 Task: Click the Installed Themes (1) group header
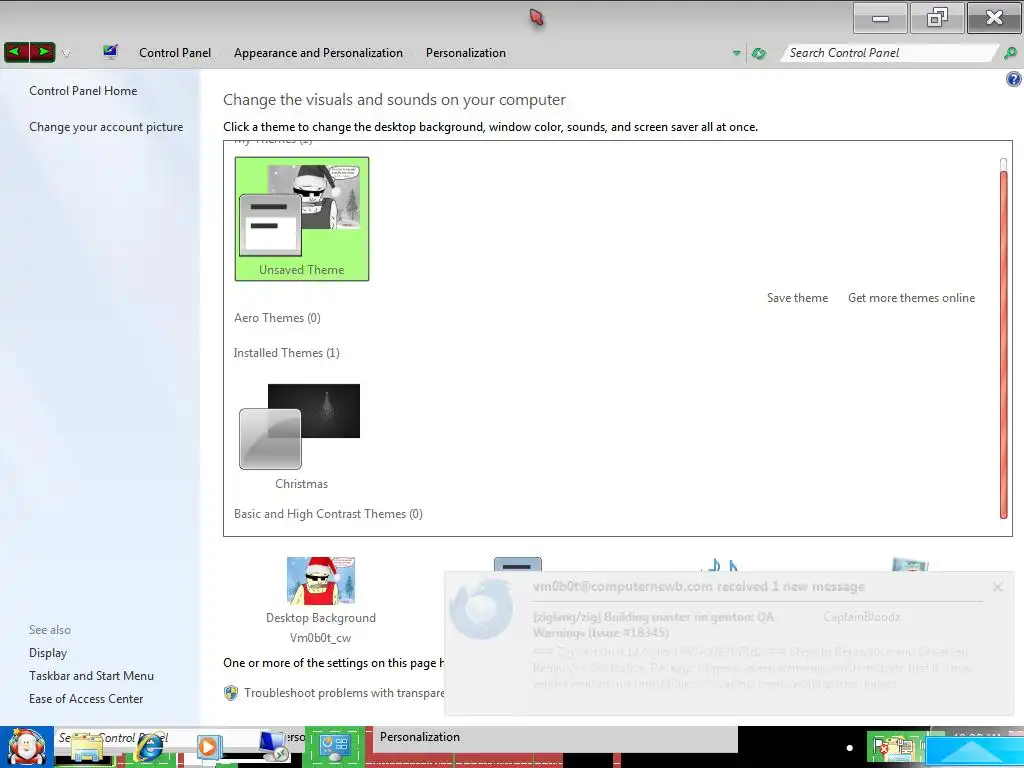coord(287,353)
